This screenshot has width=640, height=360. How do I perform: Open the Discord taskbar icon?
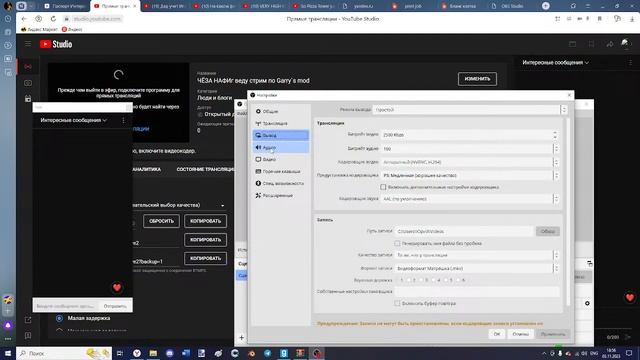coord(169,353)
